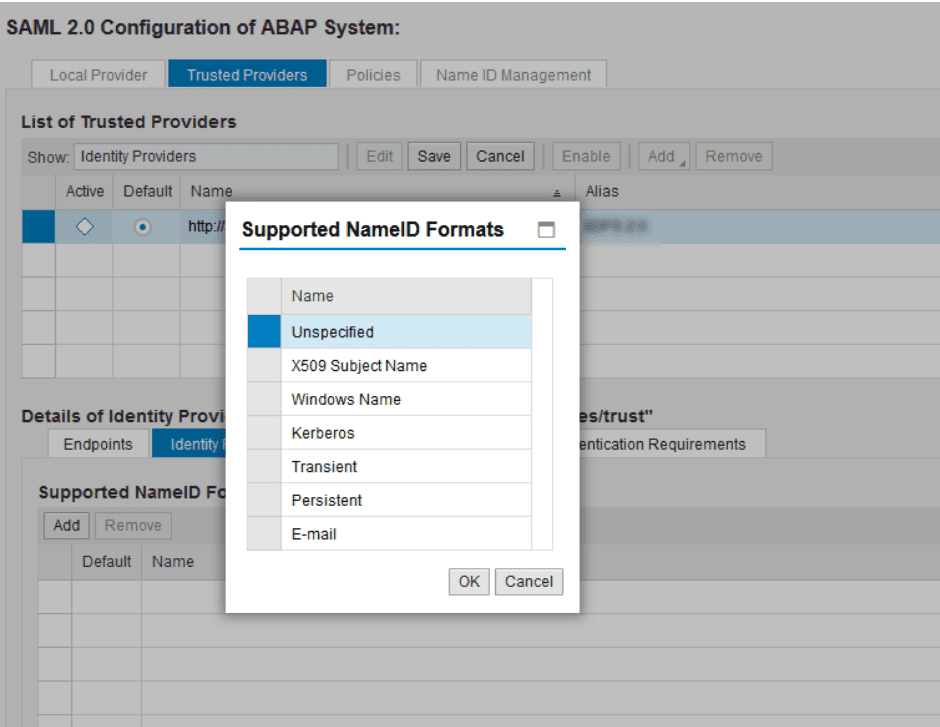
Task: Select Persistent format
Action: coord(406,500)
